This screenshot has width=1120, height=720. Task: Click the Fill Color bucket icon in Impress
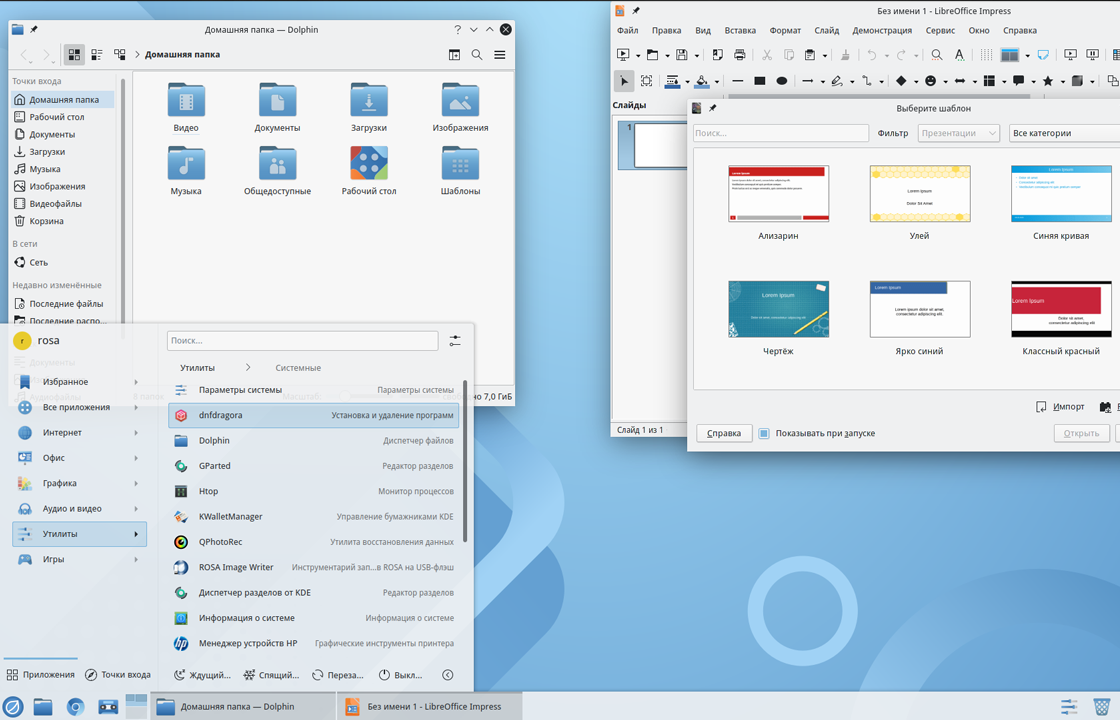pyautogui.click(x=702, y=81)
